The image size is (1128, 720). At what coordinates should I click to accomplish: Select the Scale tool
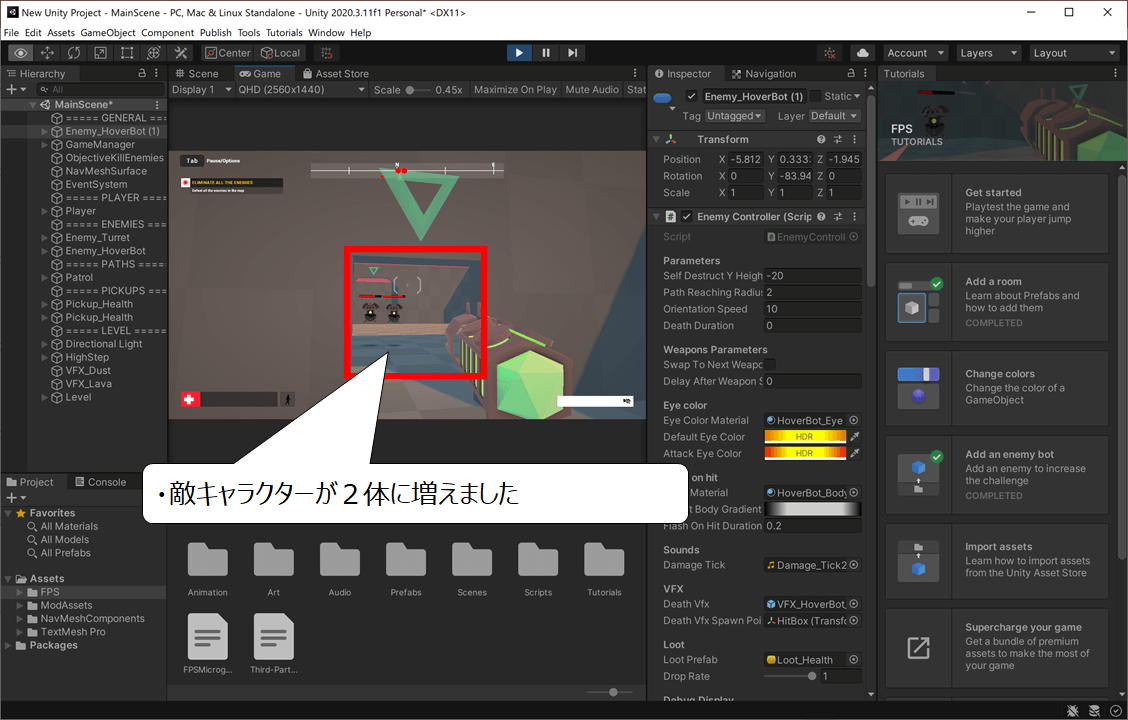pos(100,53)
